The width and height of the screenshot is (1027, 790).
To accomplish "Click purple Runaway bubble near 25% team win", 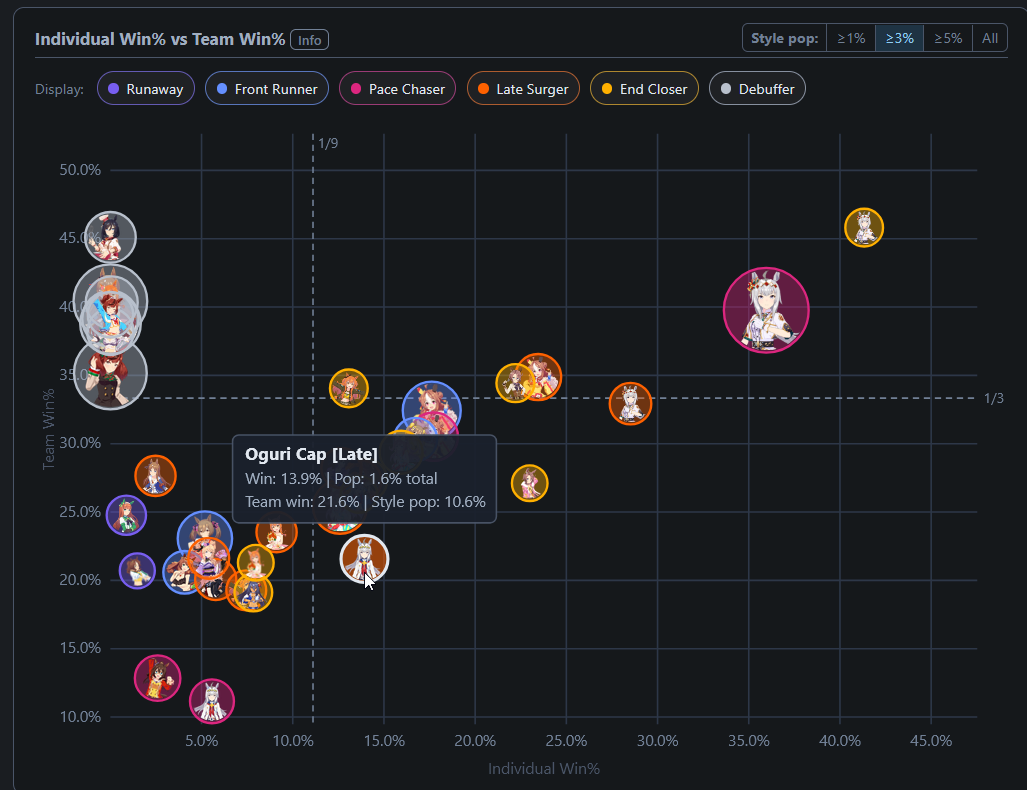I will coord(126,515).
